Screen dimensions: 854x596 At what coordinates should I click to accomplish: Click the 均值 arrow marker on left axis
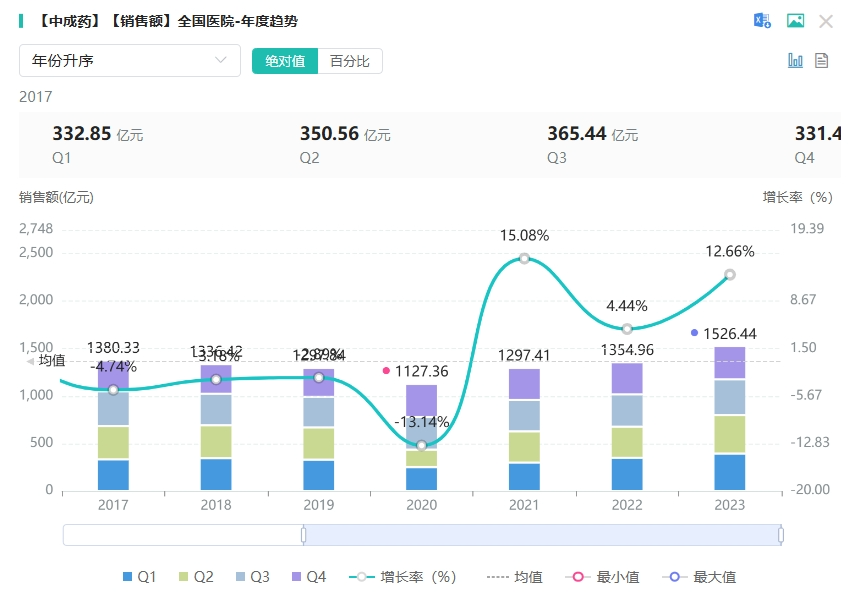click(x=30, y=361)
